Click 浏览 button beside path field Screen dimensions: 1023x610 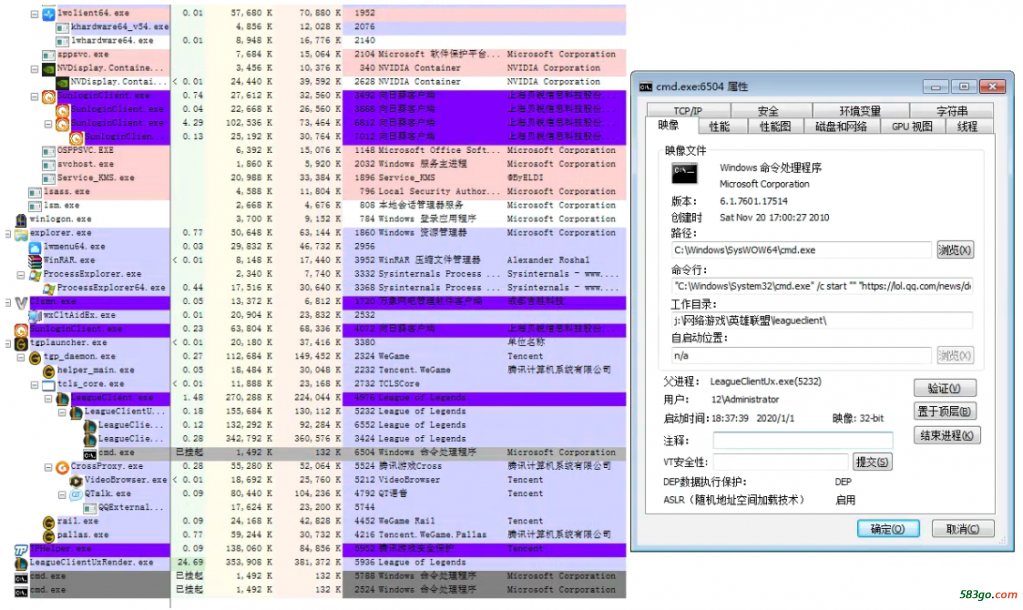(x=955, y=250)
